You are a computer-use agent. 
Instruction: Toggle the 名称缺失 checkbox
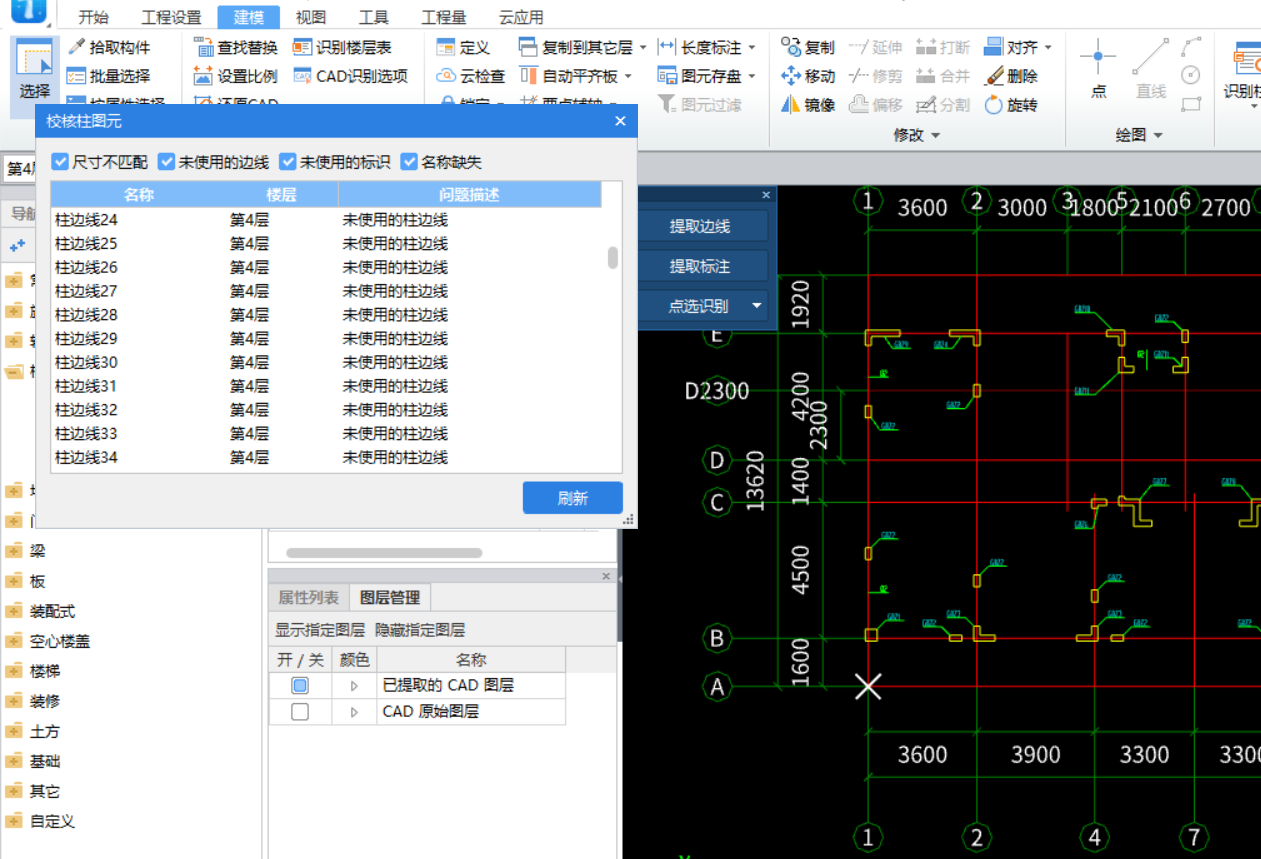[409, 161]
